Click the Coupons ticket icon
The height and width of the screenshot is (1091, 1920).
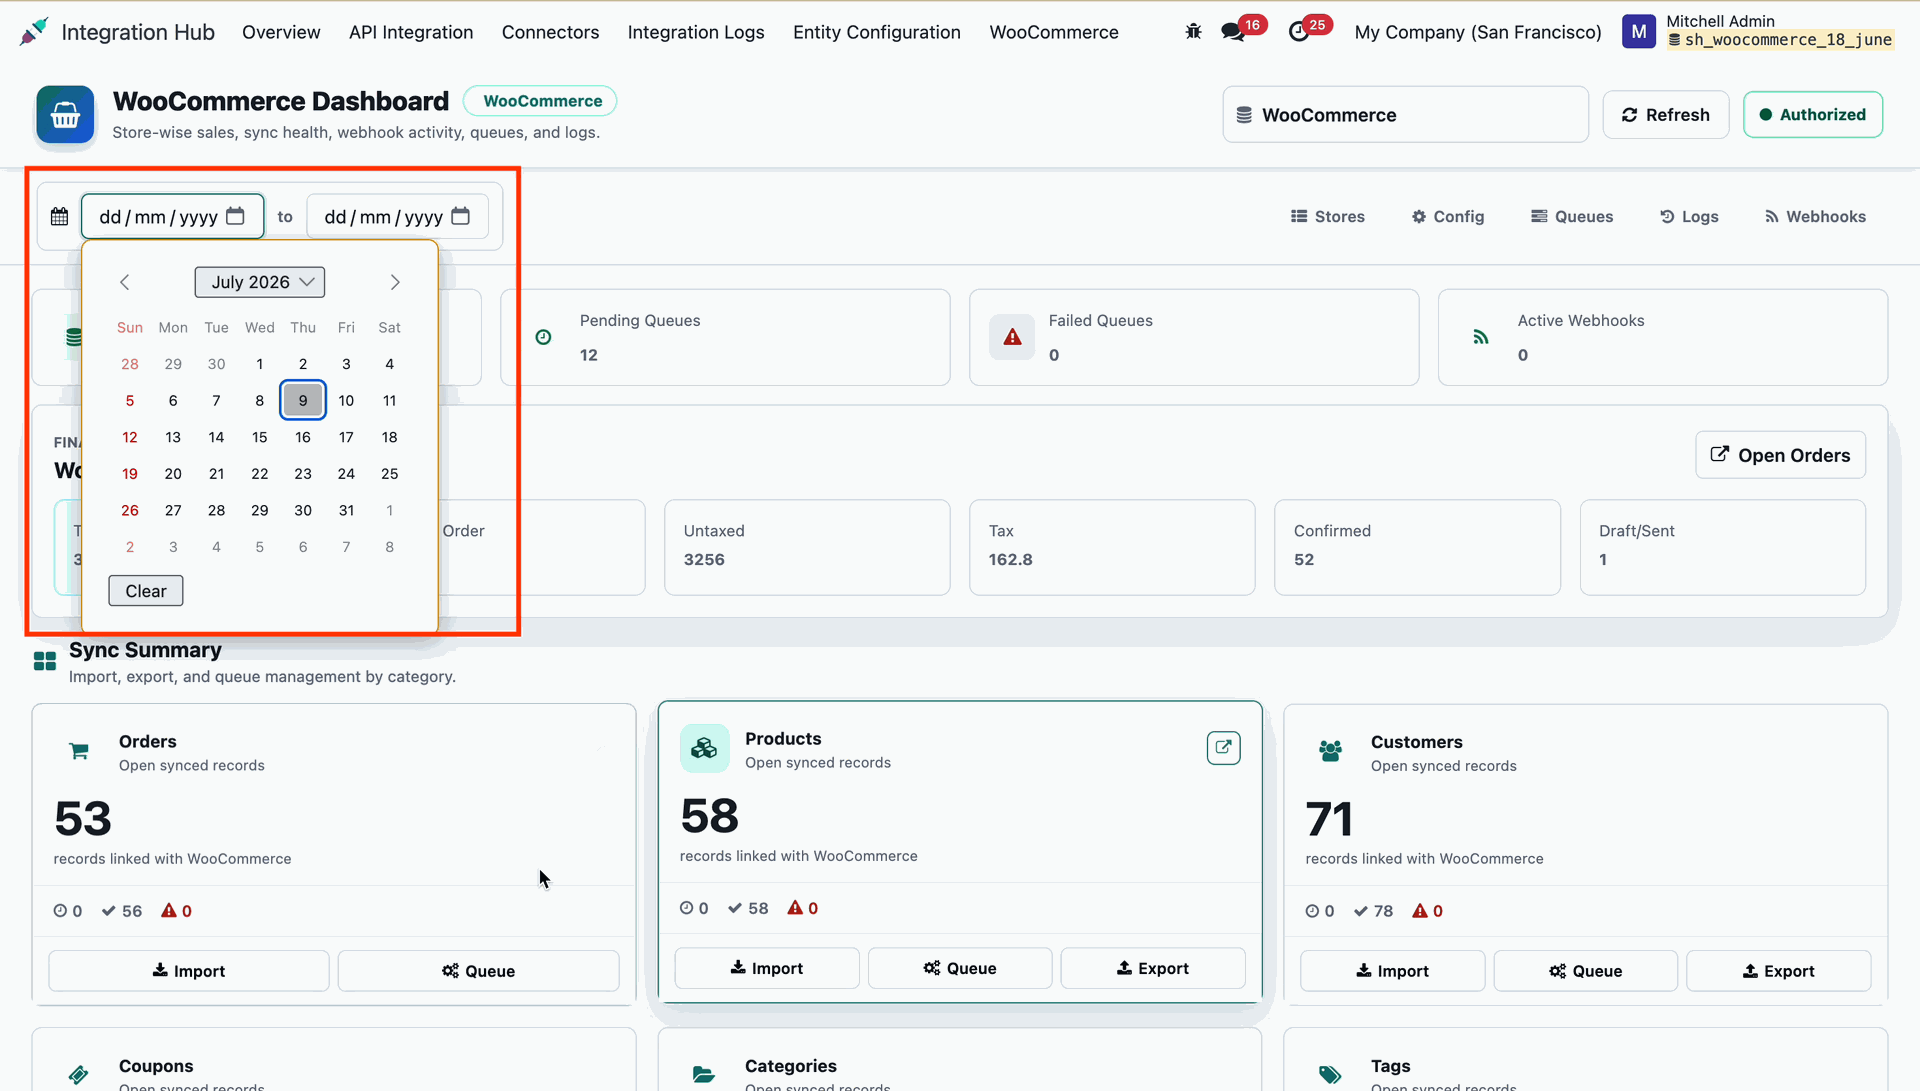click(x=79, y=1075)
